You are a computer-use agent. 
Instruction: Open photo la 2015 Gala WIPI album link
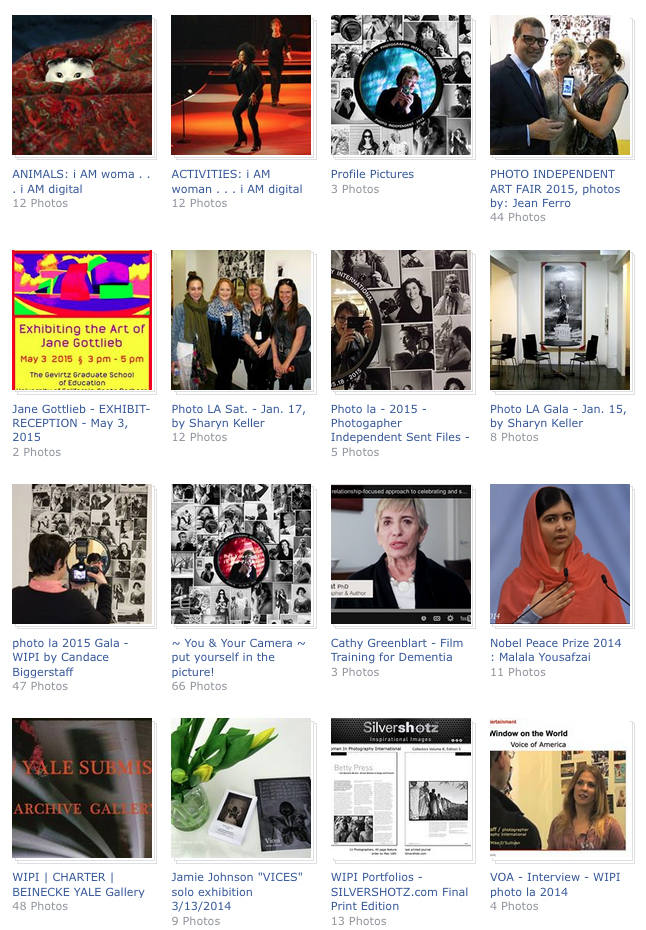tap(70, 657)
